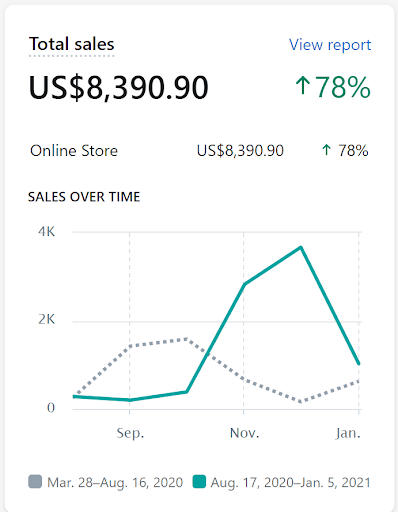Click the large green up arrow icon
The image size is (398, 512).
coord(303,85)
